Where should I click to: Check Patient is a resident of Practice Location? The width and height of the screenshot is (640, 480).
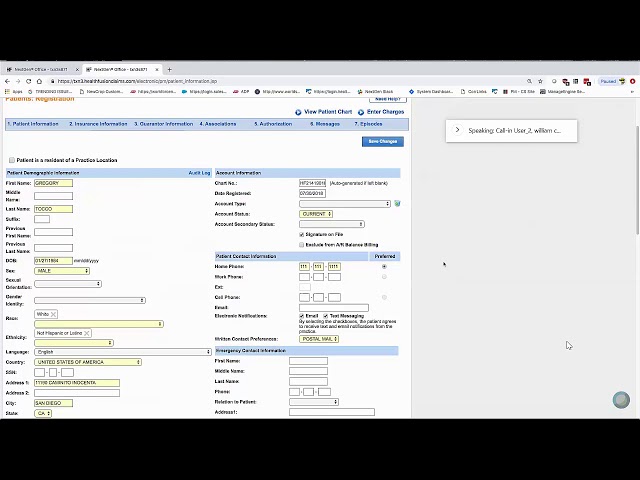pyautogui.click(x=12, y=160)
